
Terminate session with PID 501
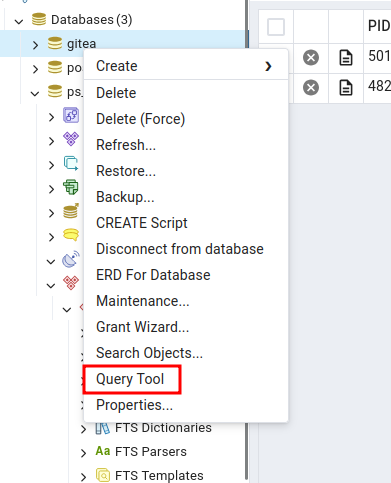pyautogui.click(x=311, y=58)
